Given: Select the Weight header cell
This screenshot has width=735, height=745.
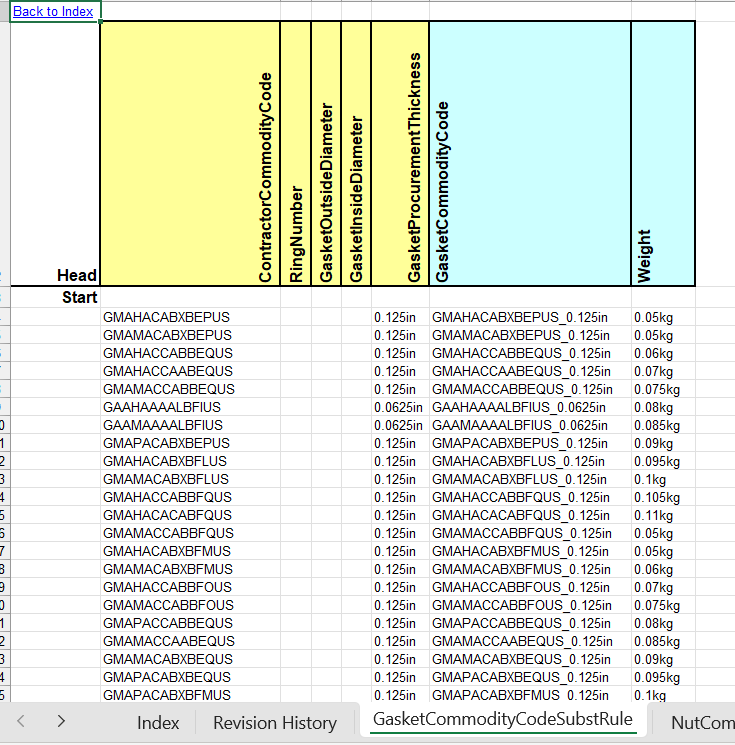Looking at the screenshot, I should (663, 153).
